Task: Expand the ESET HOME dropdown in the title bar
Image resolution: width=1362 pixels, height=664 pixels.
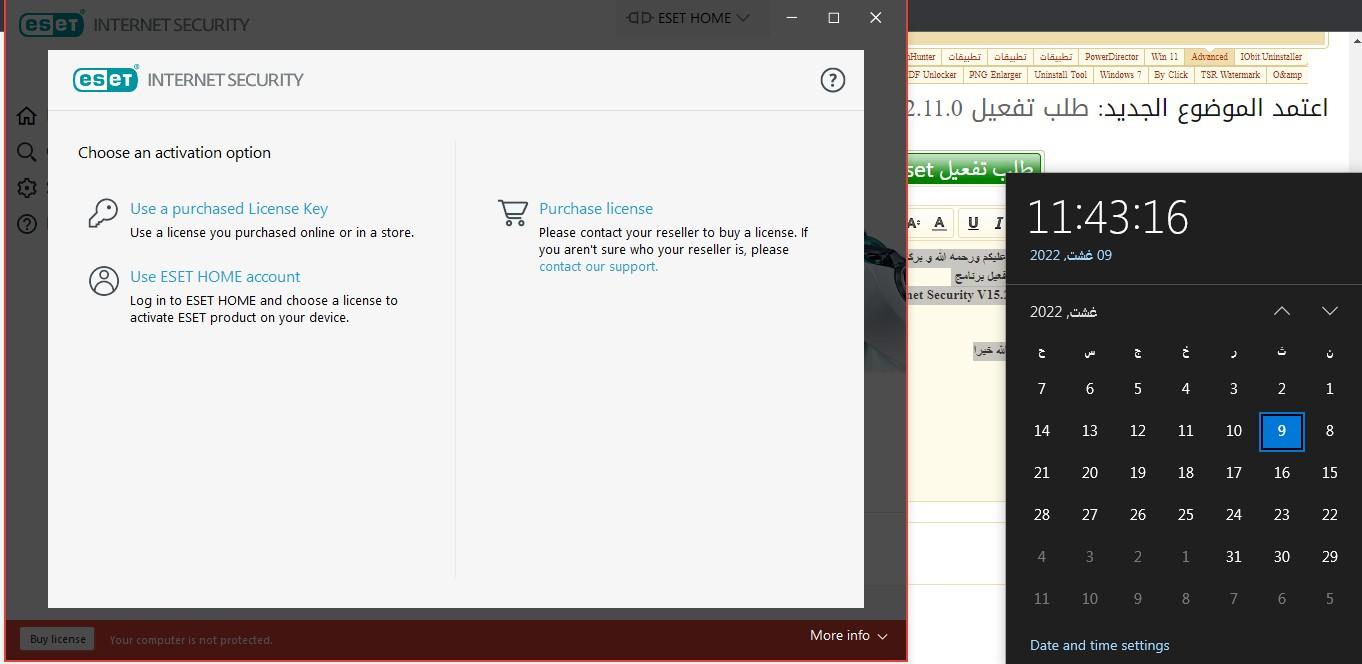Action: (x=689, y=18)
